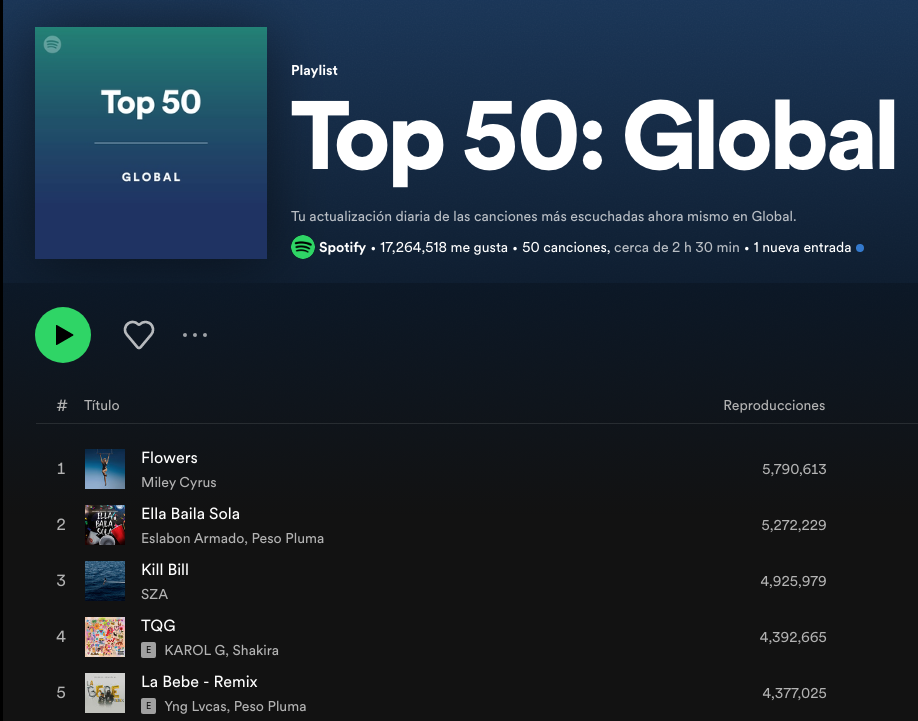Click the explicit E badge on TQG
918x721 pixels.
click(148, 650)
